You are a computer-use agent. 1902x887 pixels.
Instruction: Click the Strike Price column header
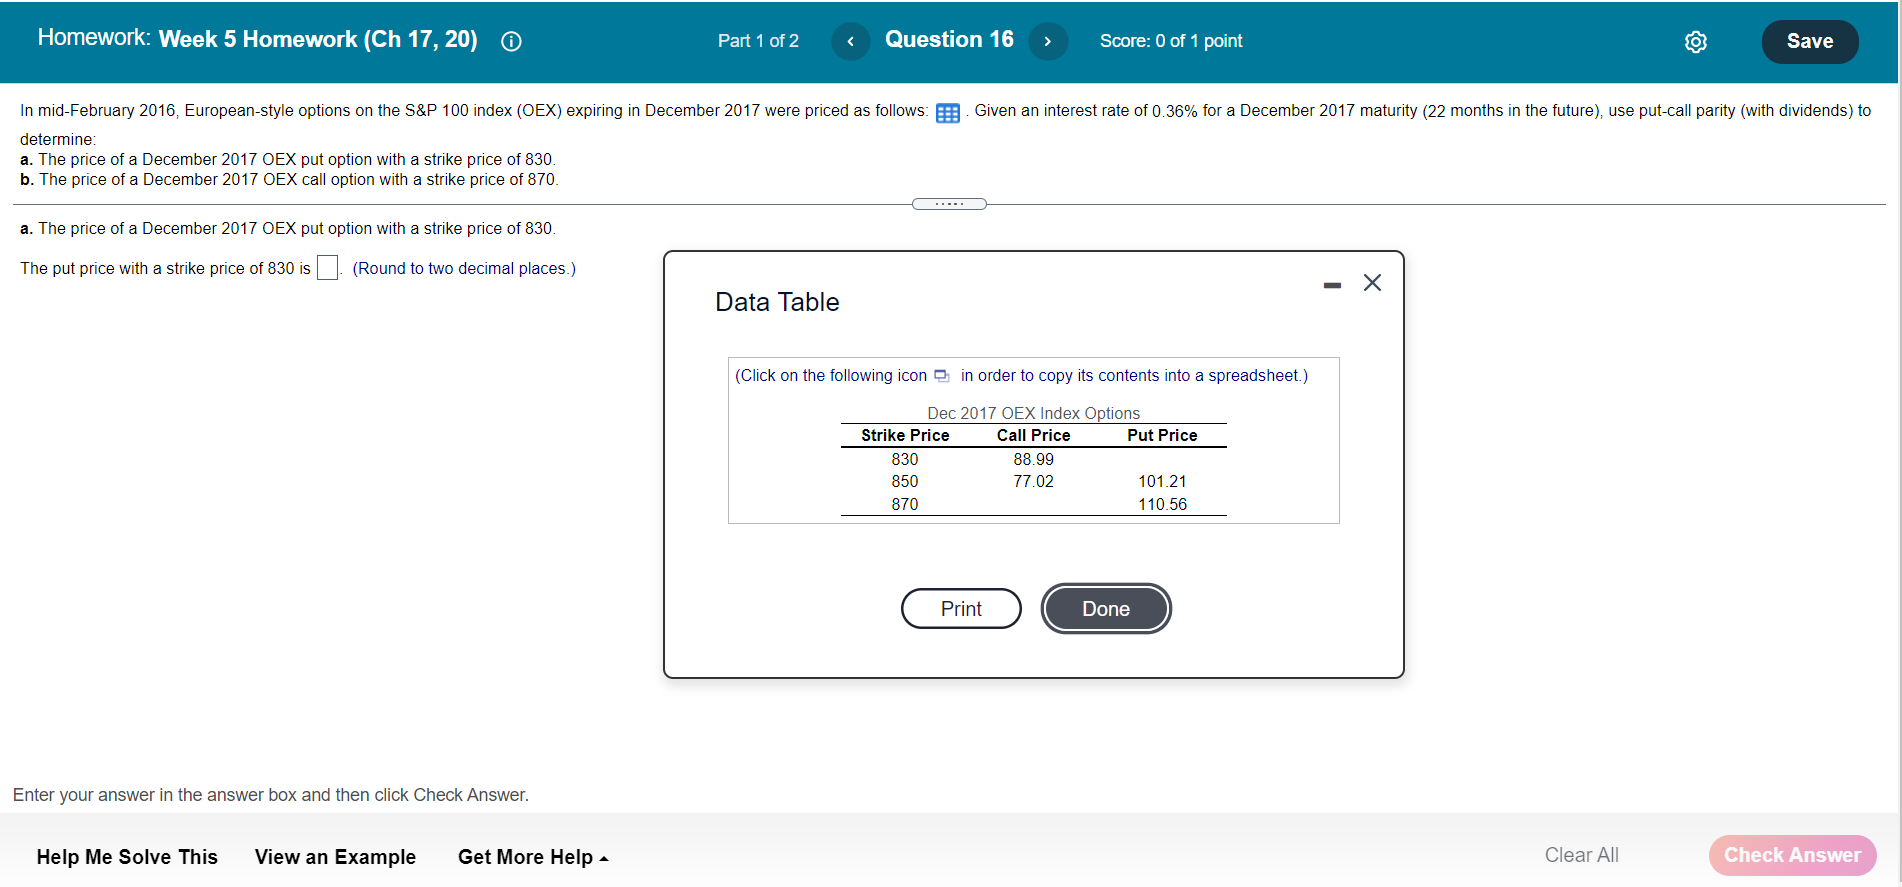point(905,435)
